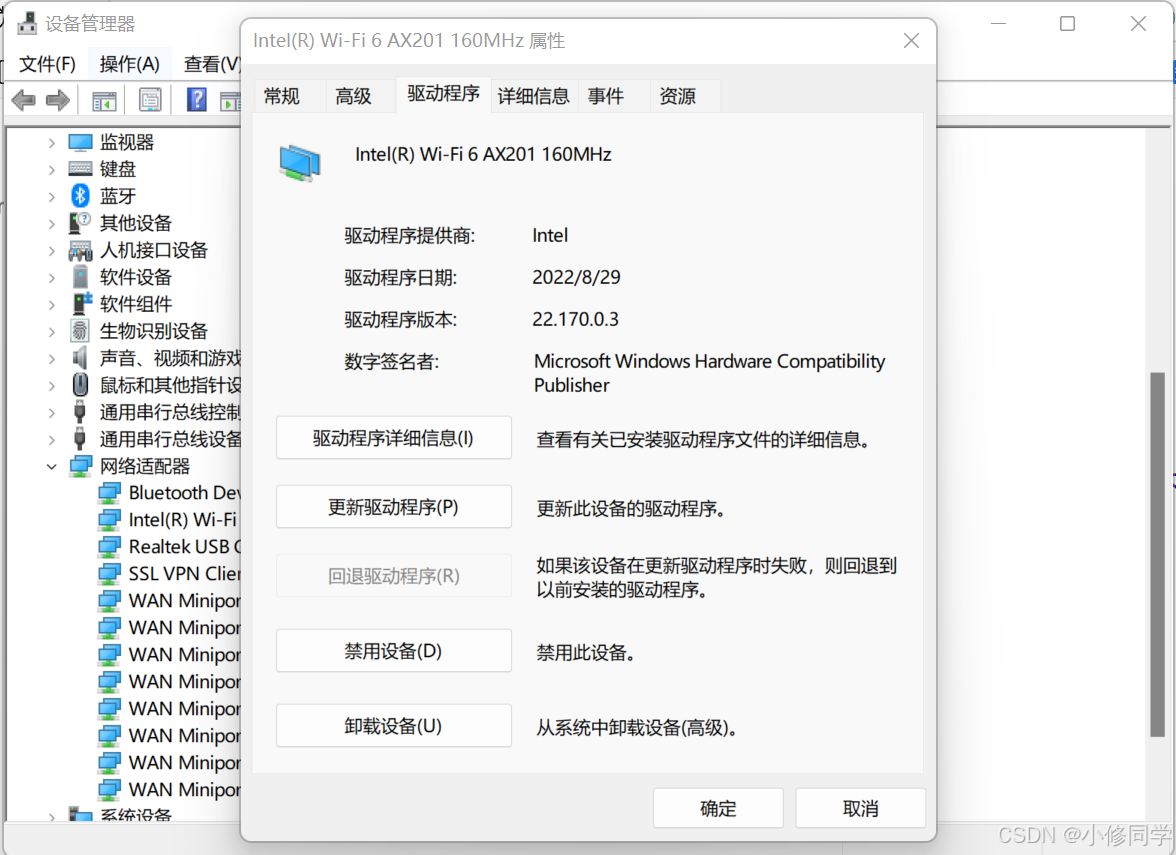
Task: Click the blue help question-mark icon
Action: click(196, 99)
